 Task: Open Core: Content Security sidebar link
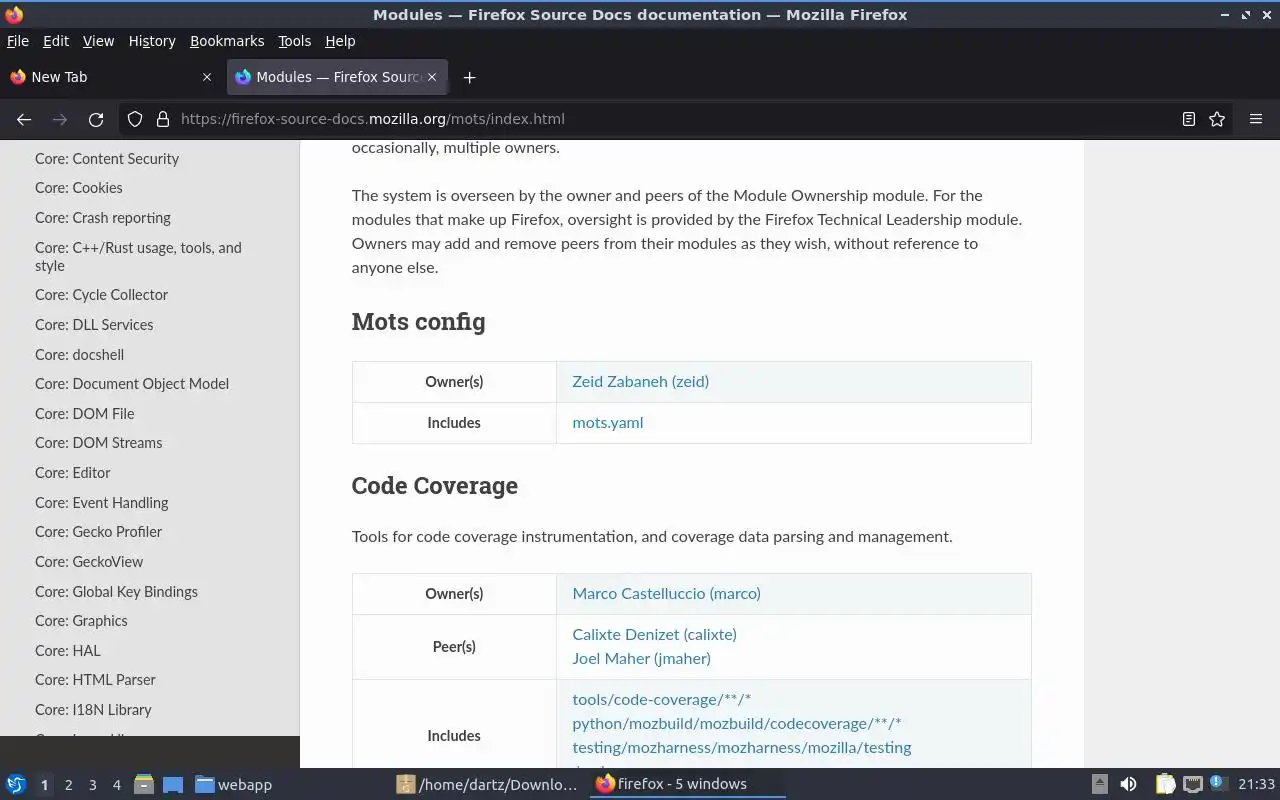pos(107,159)
